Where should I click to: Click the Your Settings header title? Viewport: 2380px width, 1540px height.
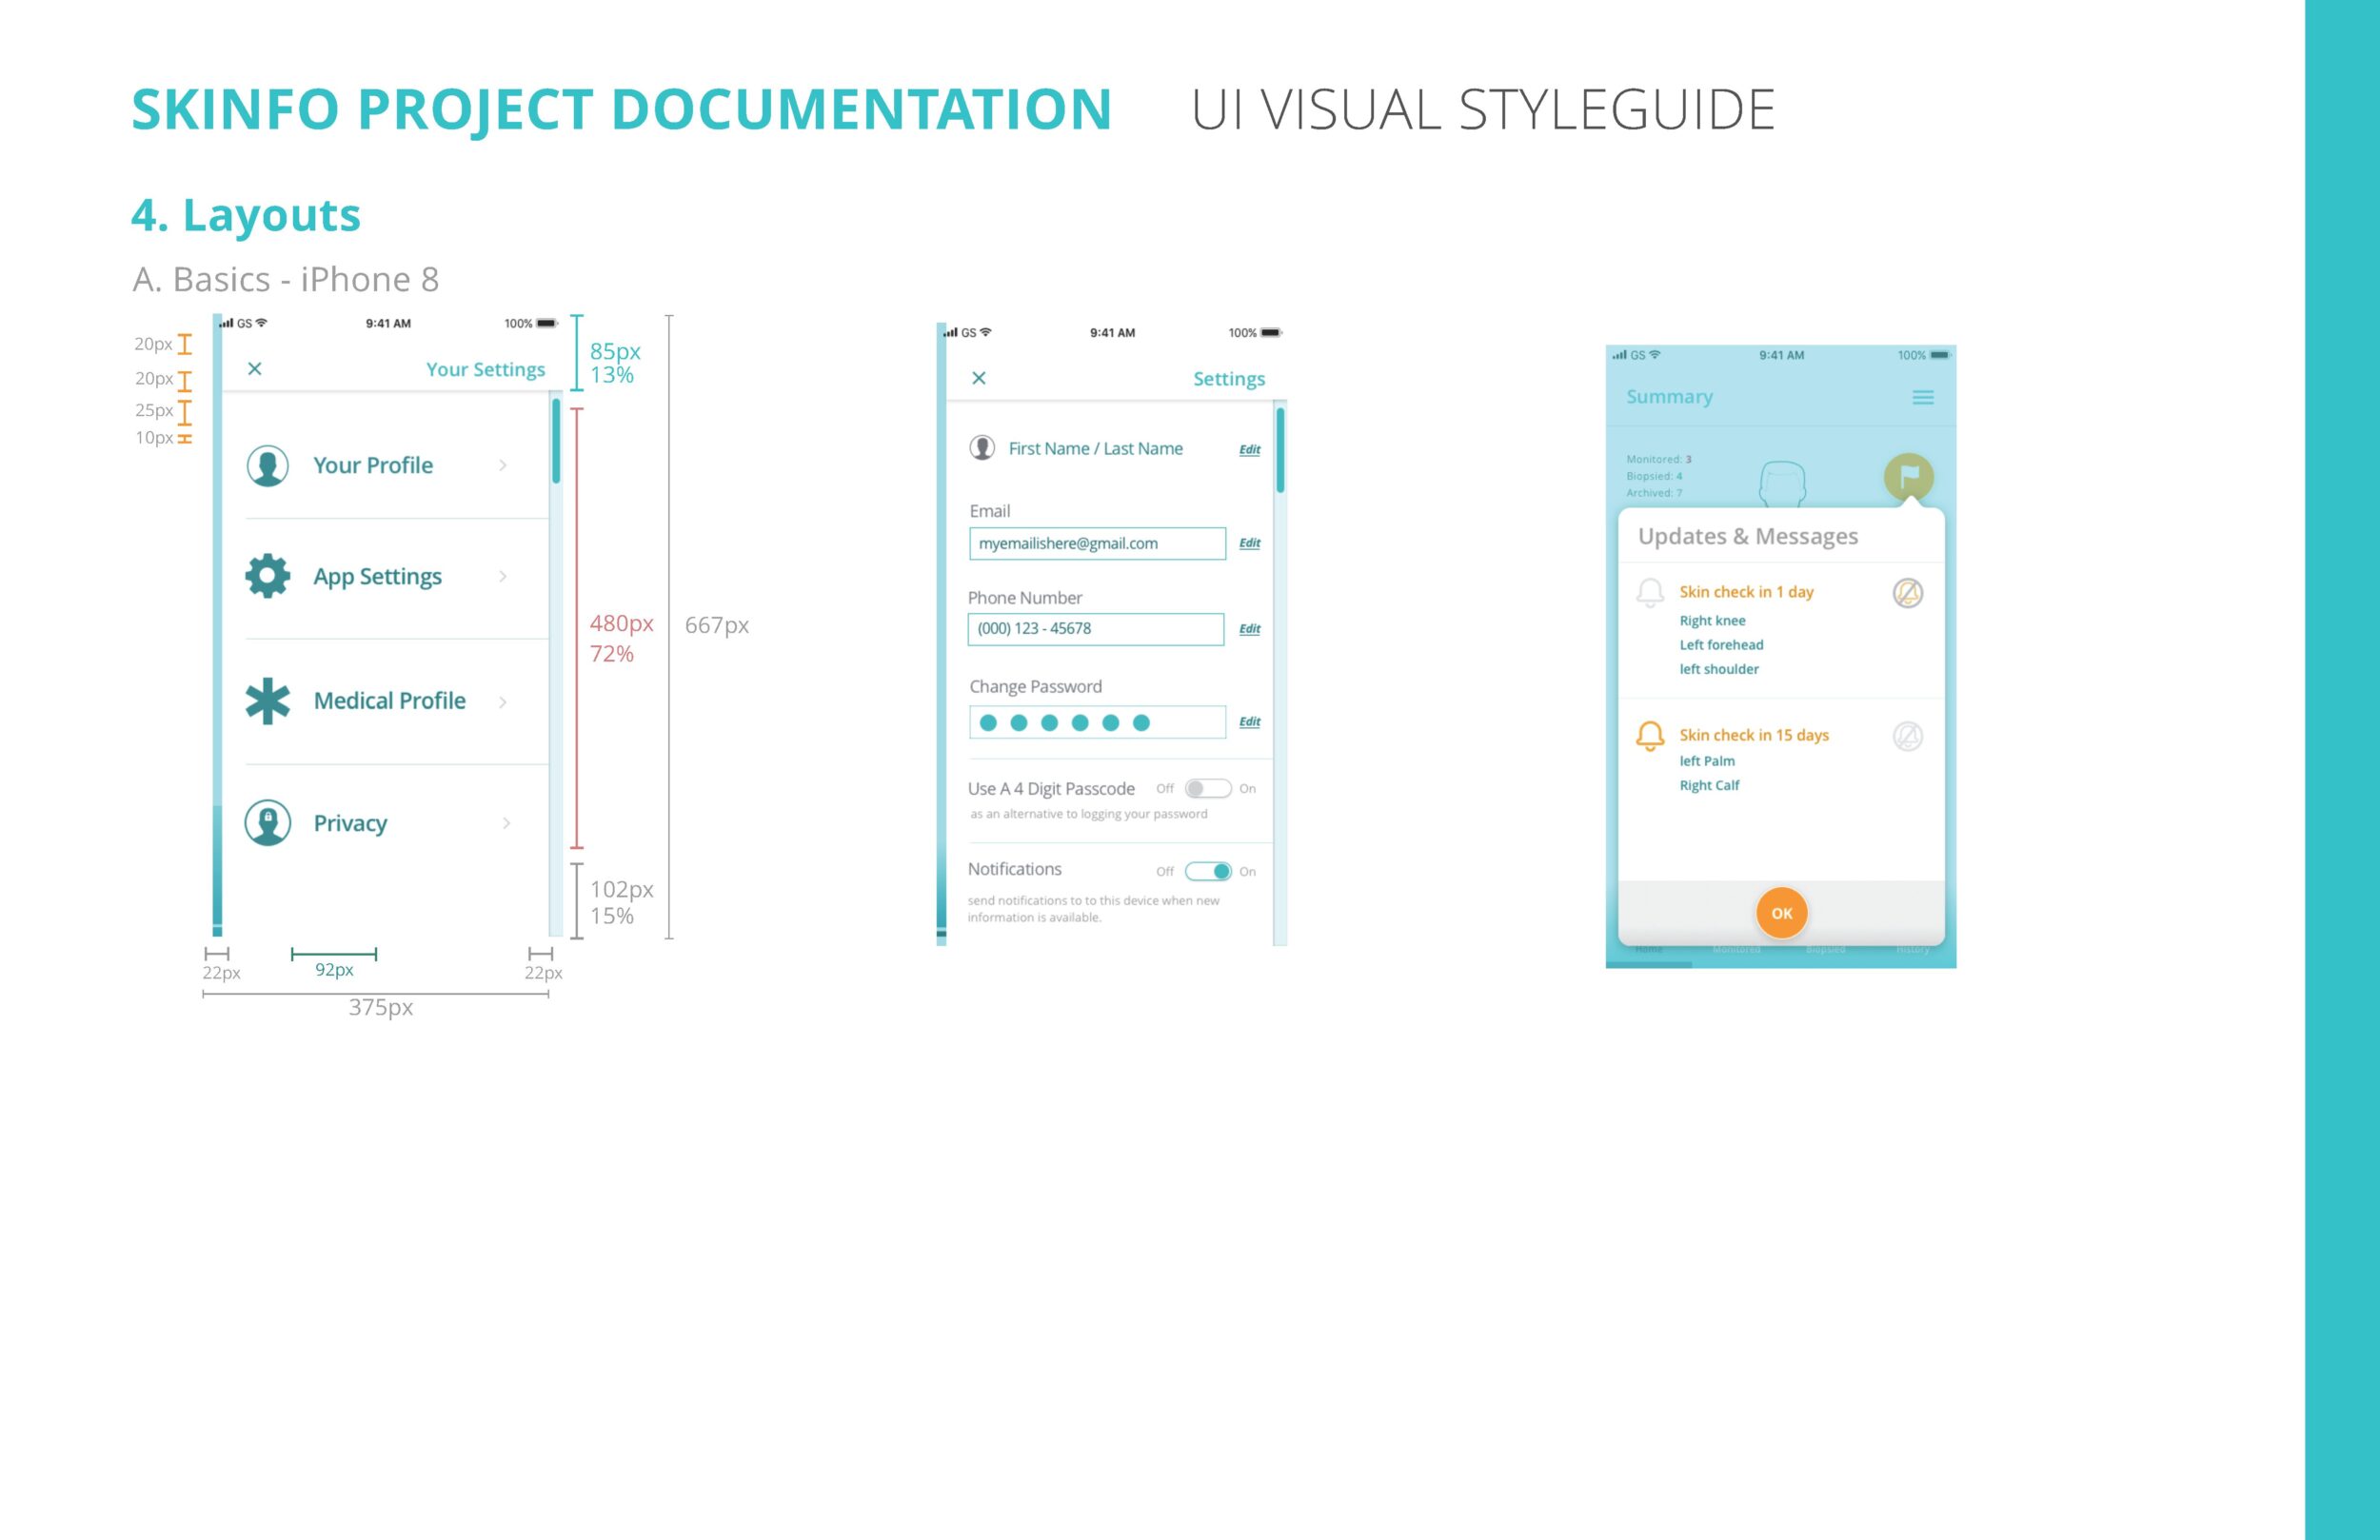486,370
